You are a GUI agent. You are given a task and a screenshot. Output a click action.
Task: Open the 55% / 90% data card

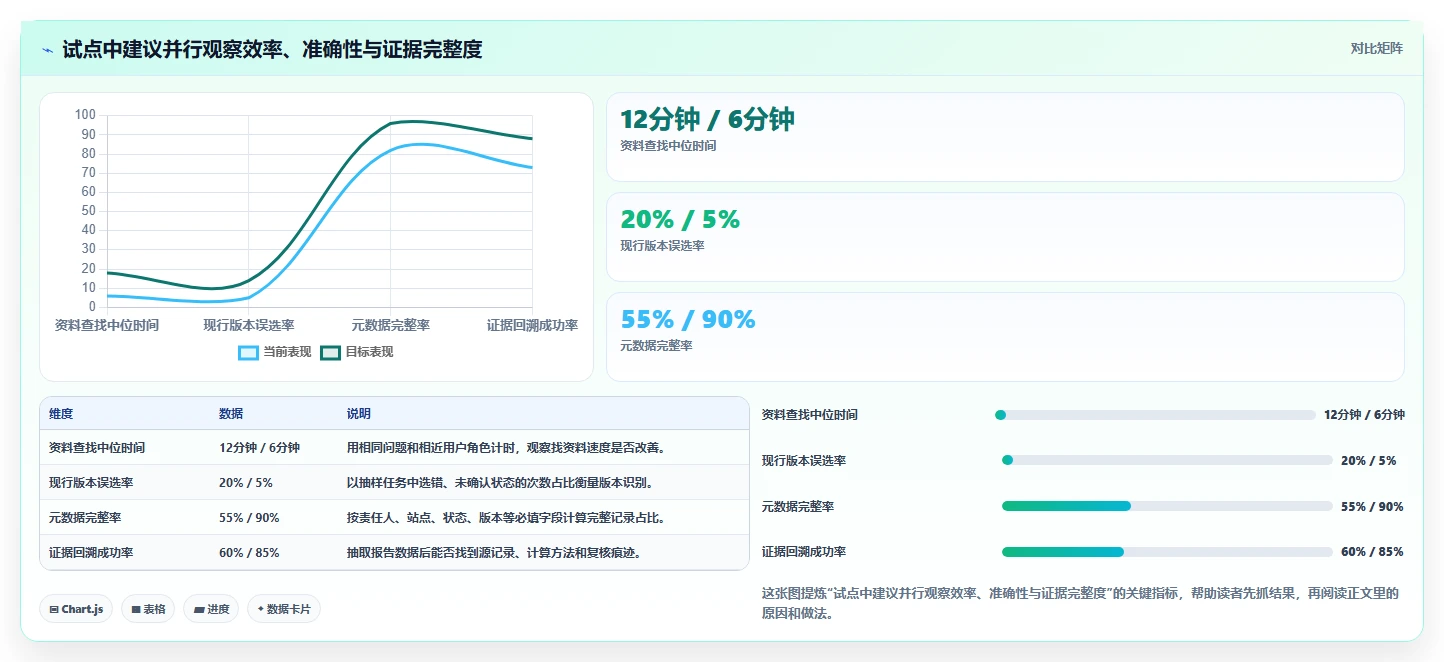[x=1005, y=337]
